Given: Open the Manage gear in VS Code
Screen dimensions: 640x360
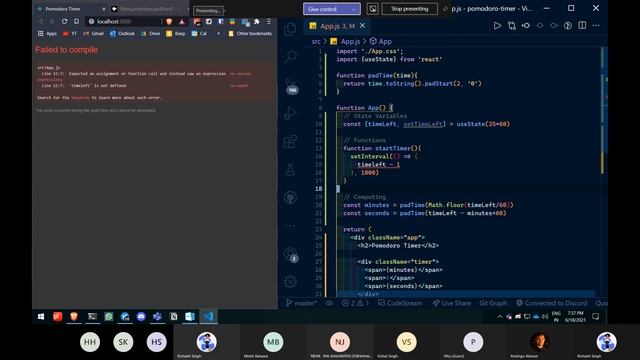Looking at the screenshot, I should coord(290,282).
